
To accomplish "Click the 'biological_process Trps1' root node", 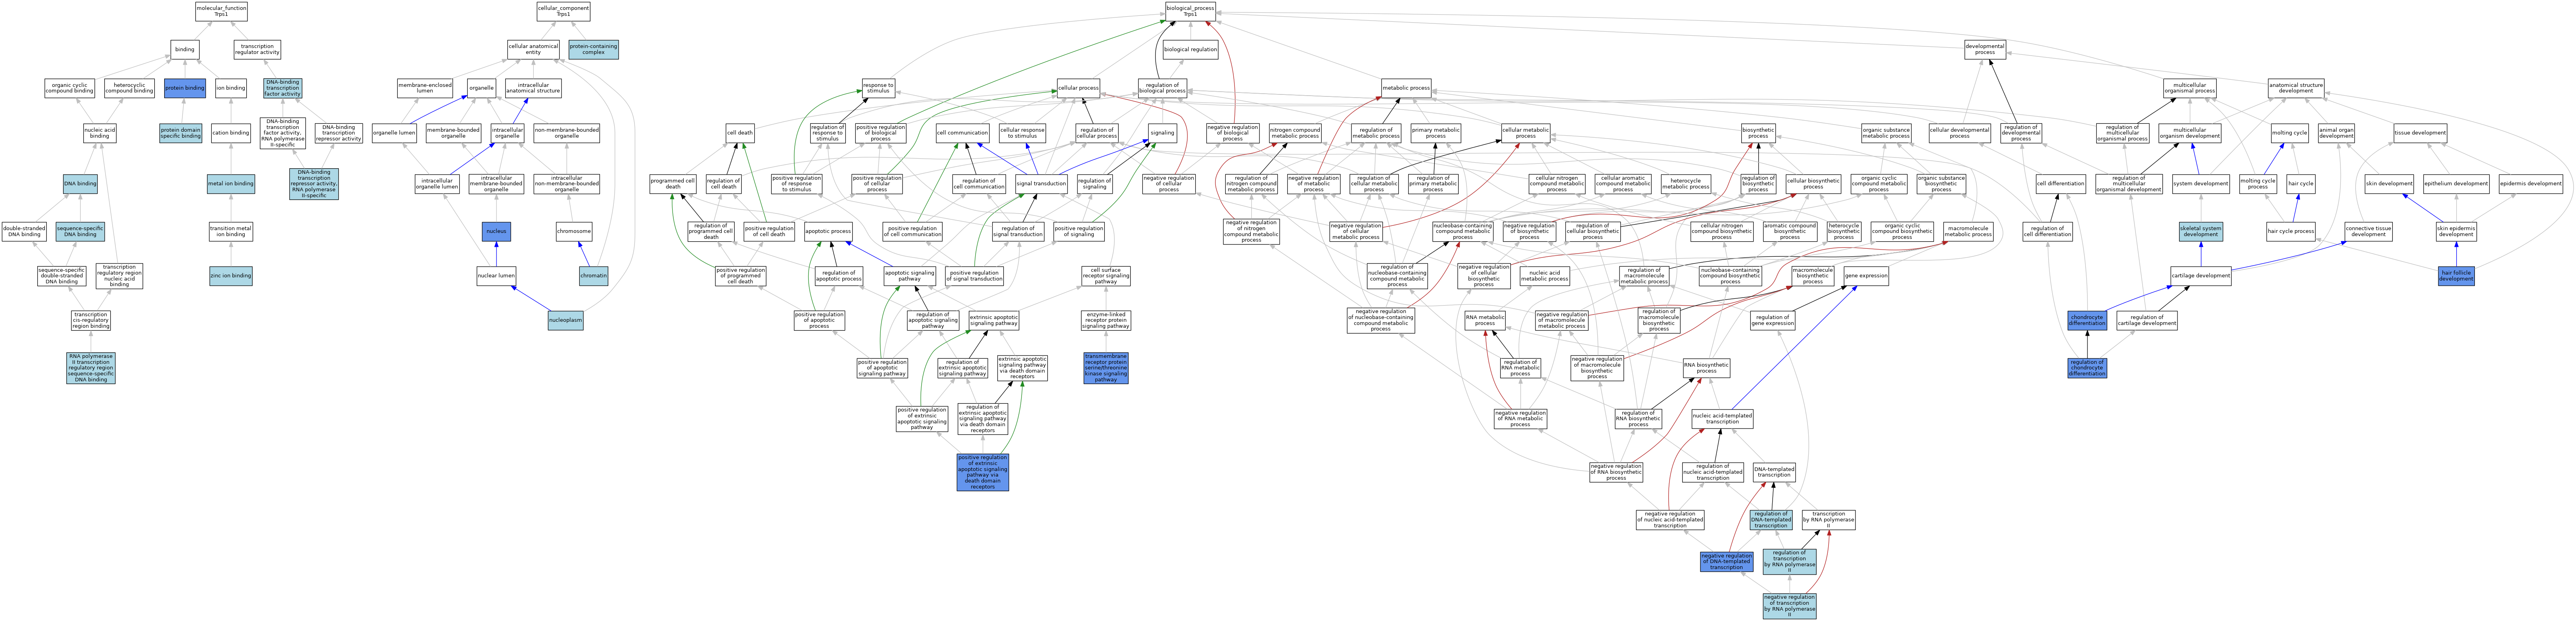I will tap(1190, 11).
